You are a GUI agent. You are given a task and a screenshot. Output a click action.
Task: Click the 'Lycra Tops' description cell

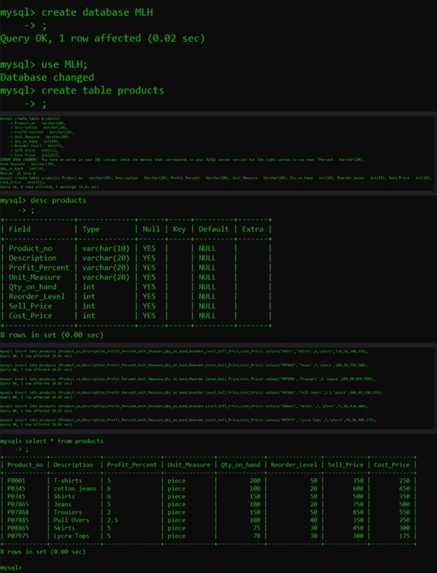71,536
